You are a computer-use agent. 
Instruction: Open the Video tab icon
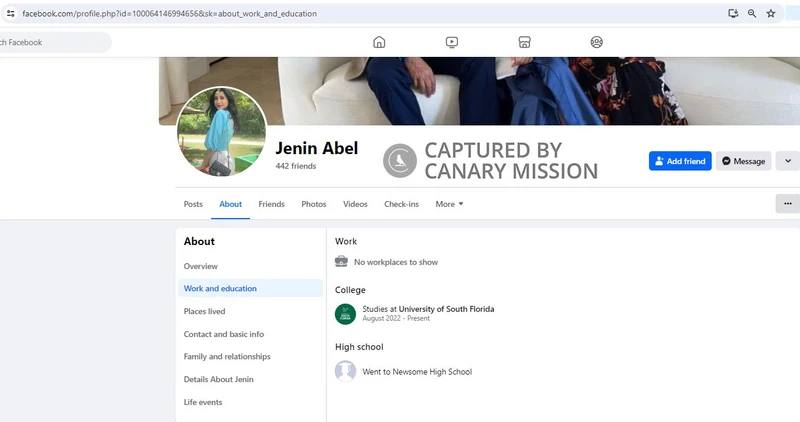pos(452,42)
